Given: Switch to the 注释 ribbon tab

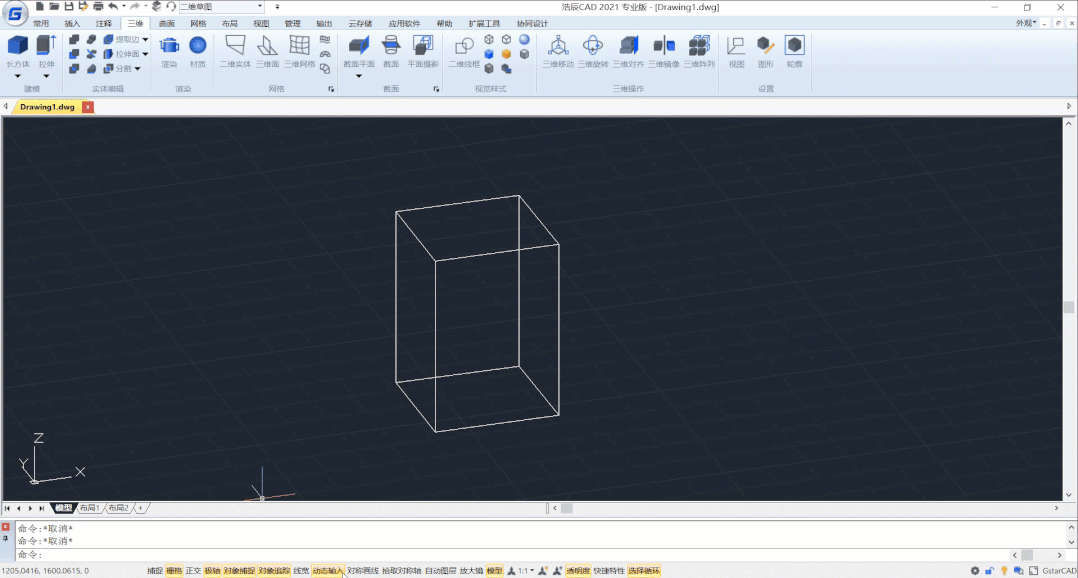Looking at the screenshot, I should 104,23.
